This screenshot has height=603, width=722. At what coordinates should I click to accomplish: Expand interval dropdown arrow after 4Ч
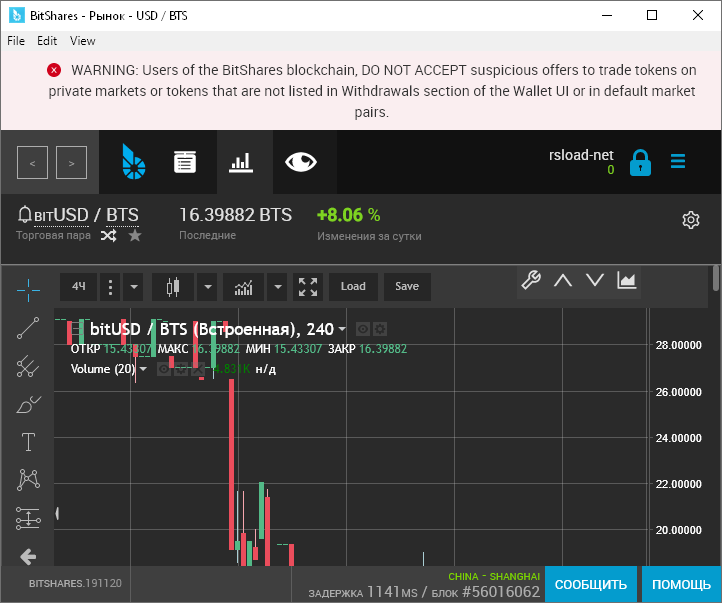coord(134,287)
